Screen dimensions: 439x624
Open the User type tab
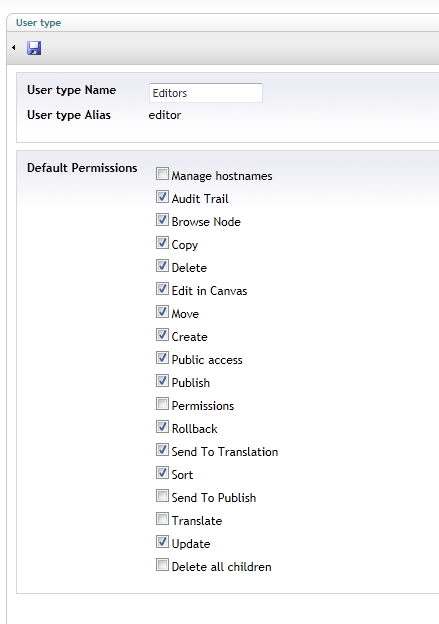click(x=39, y=23)
